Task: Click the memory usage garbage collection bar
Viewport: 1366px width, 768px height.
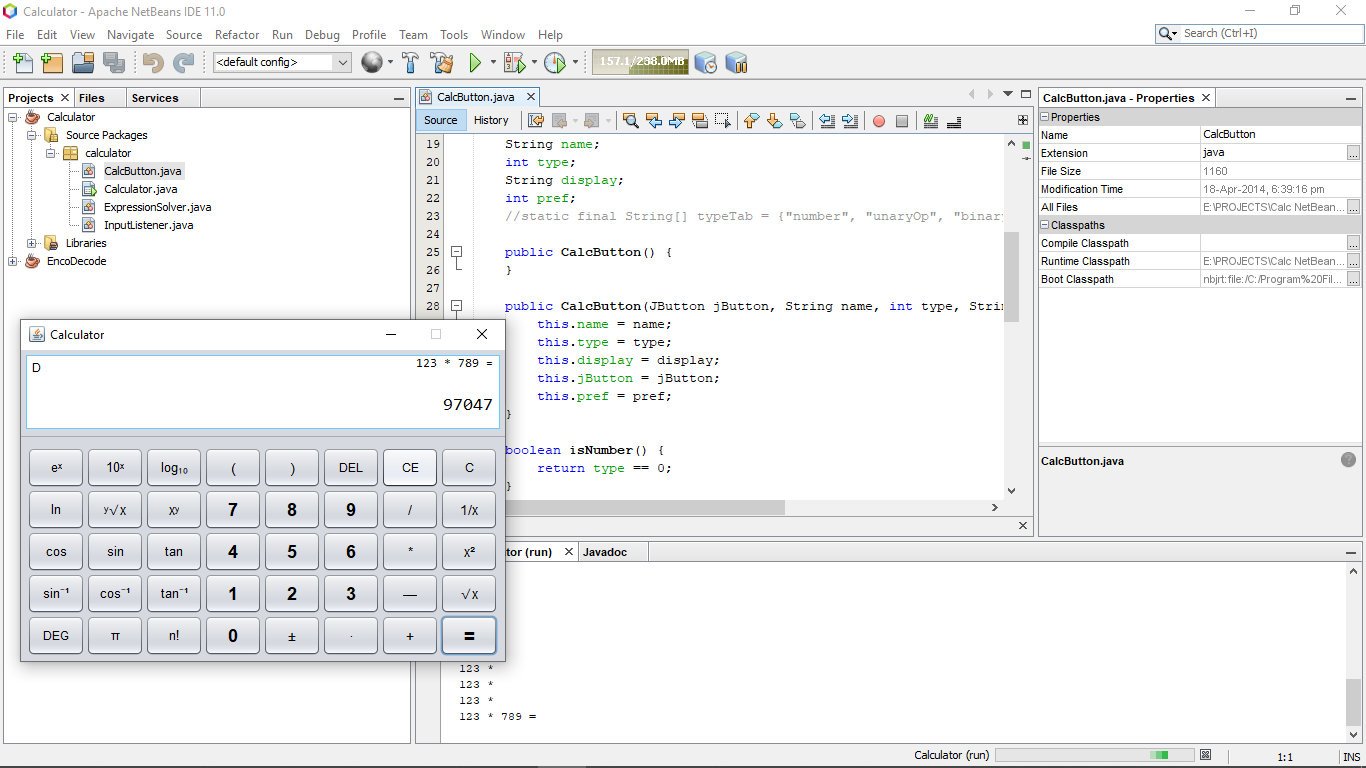Action: [640, 62]
